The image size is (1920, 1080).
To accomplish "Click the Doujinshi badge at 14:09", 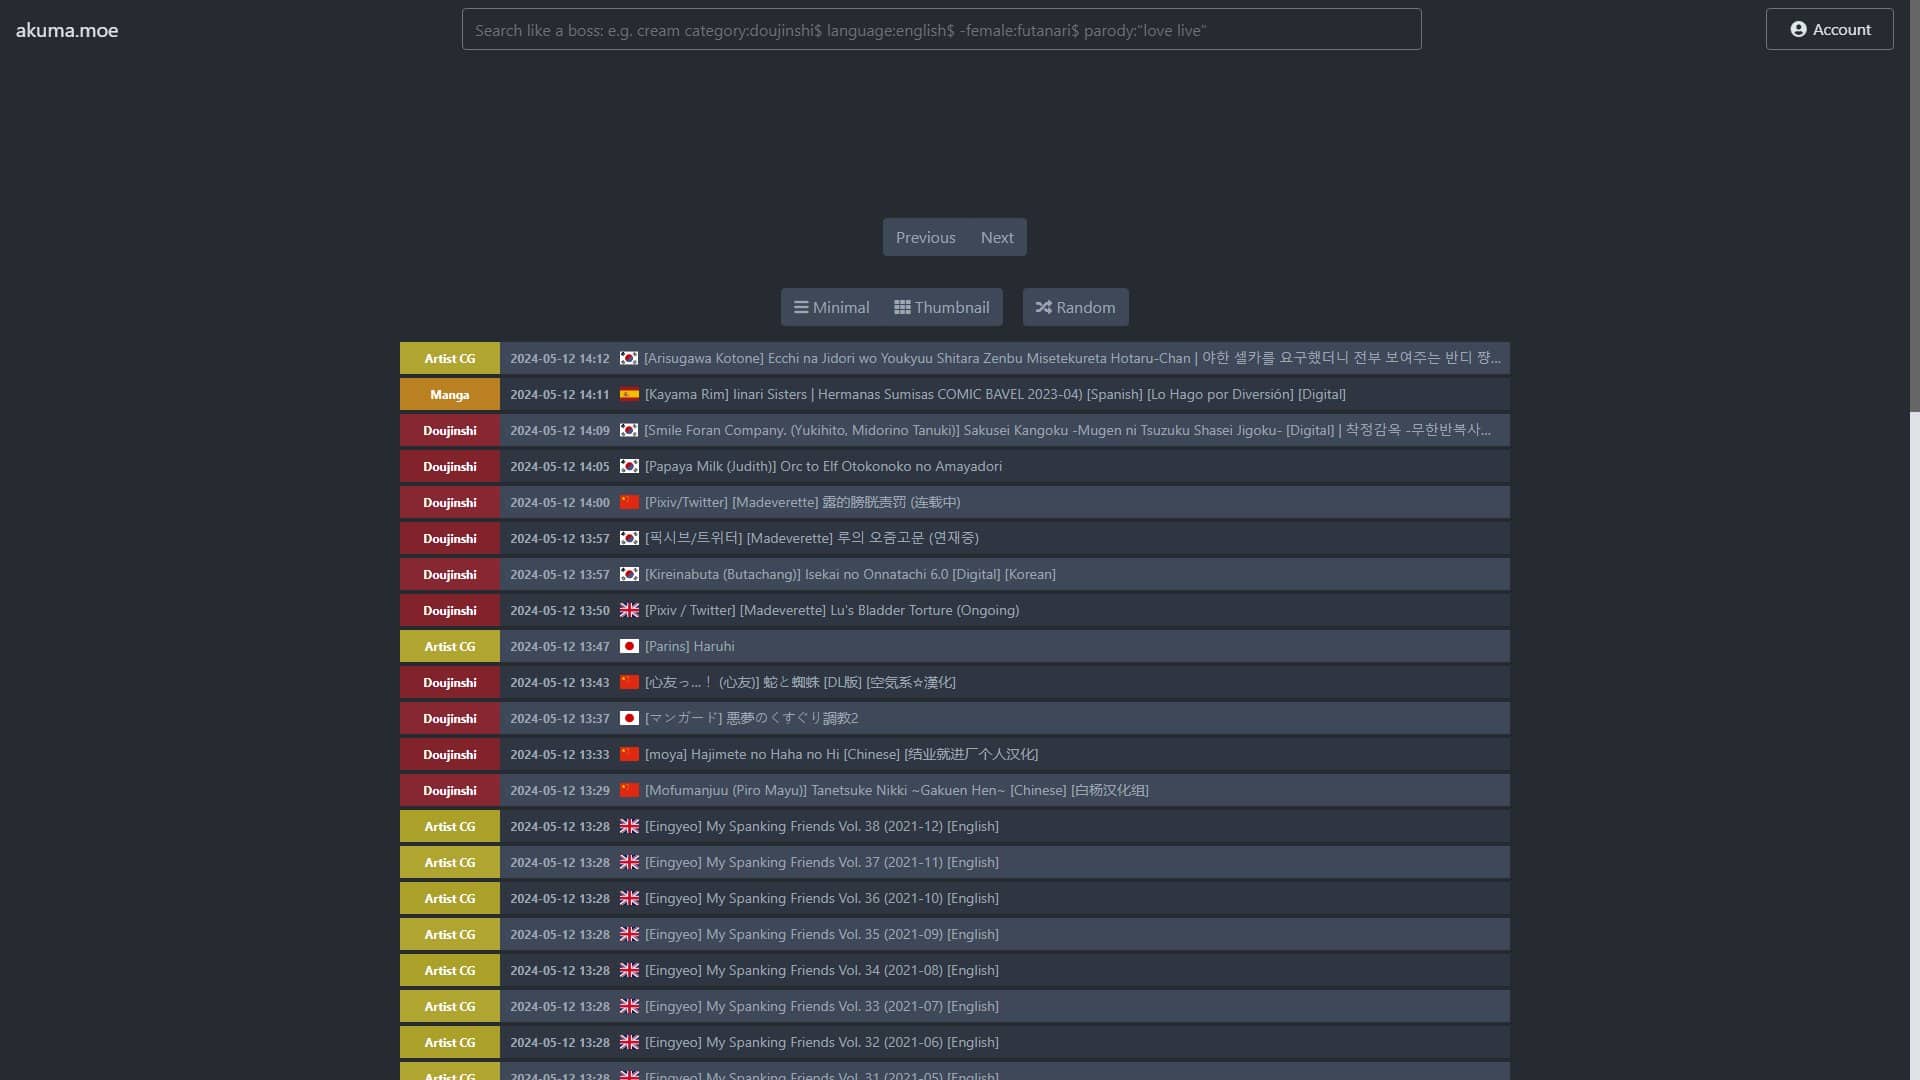I will 450,430.
